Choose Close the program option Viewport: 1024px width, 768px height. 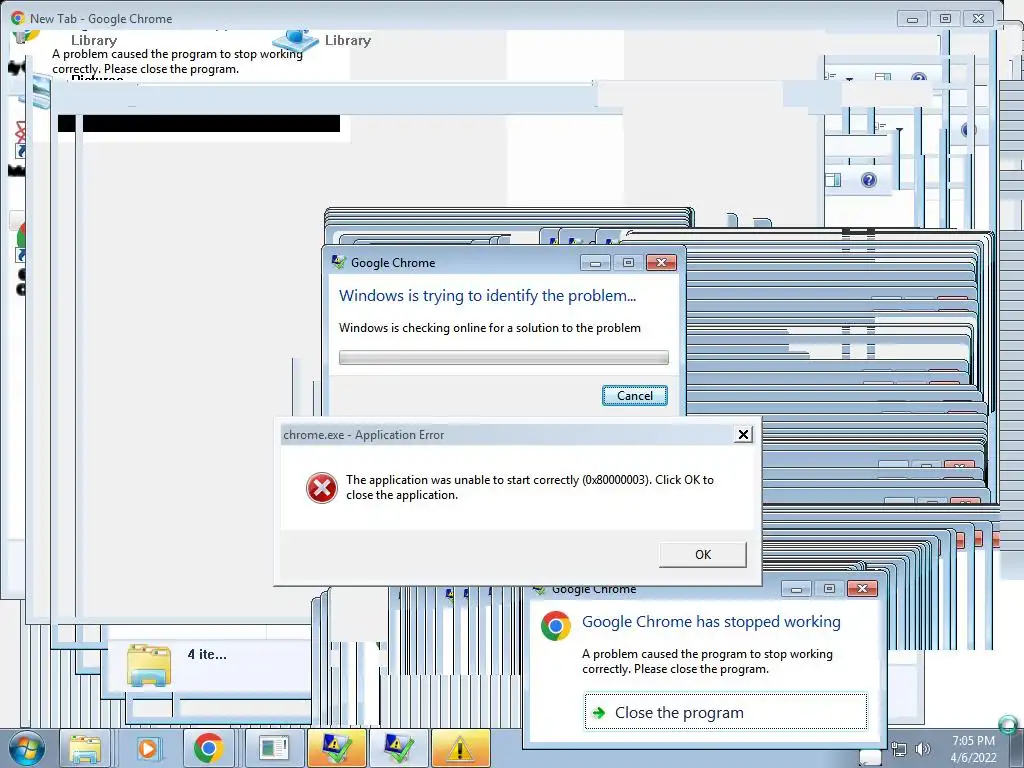[726, 712]
